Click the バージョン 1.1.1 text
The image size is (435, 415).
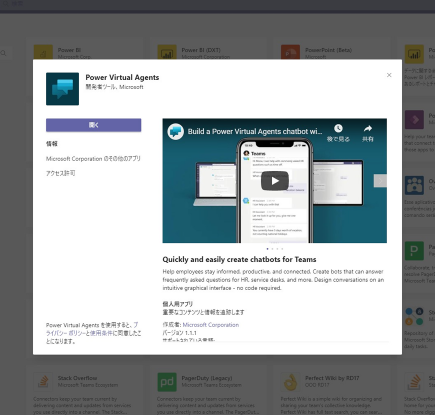(x=179, y=333)
